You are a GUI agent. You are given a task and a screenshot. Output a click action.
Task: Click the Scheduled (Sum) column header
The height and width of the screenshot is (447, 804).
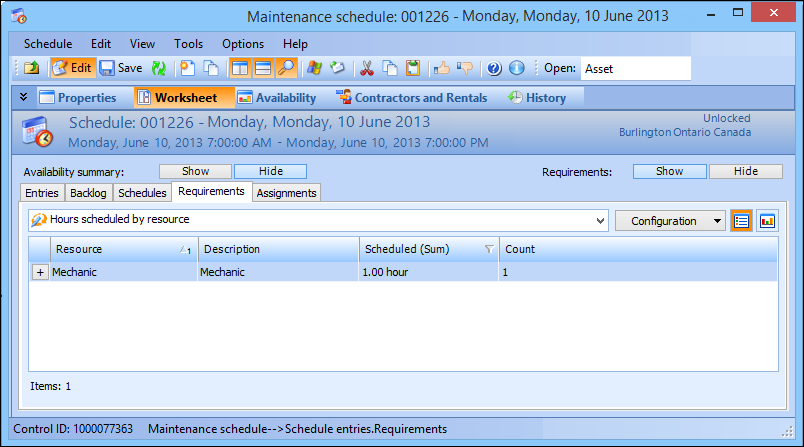tap(429, 249)
